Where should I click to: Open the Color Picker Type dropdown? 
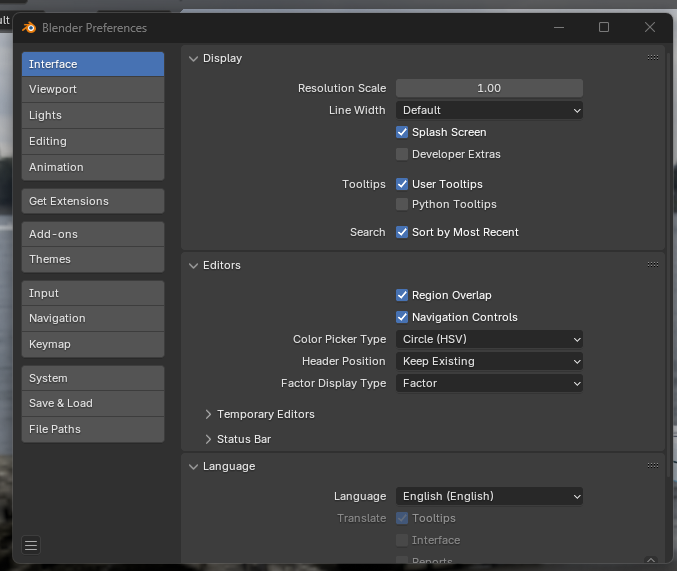coord(489,339)
